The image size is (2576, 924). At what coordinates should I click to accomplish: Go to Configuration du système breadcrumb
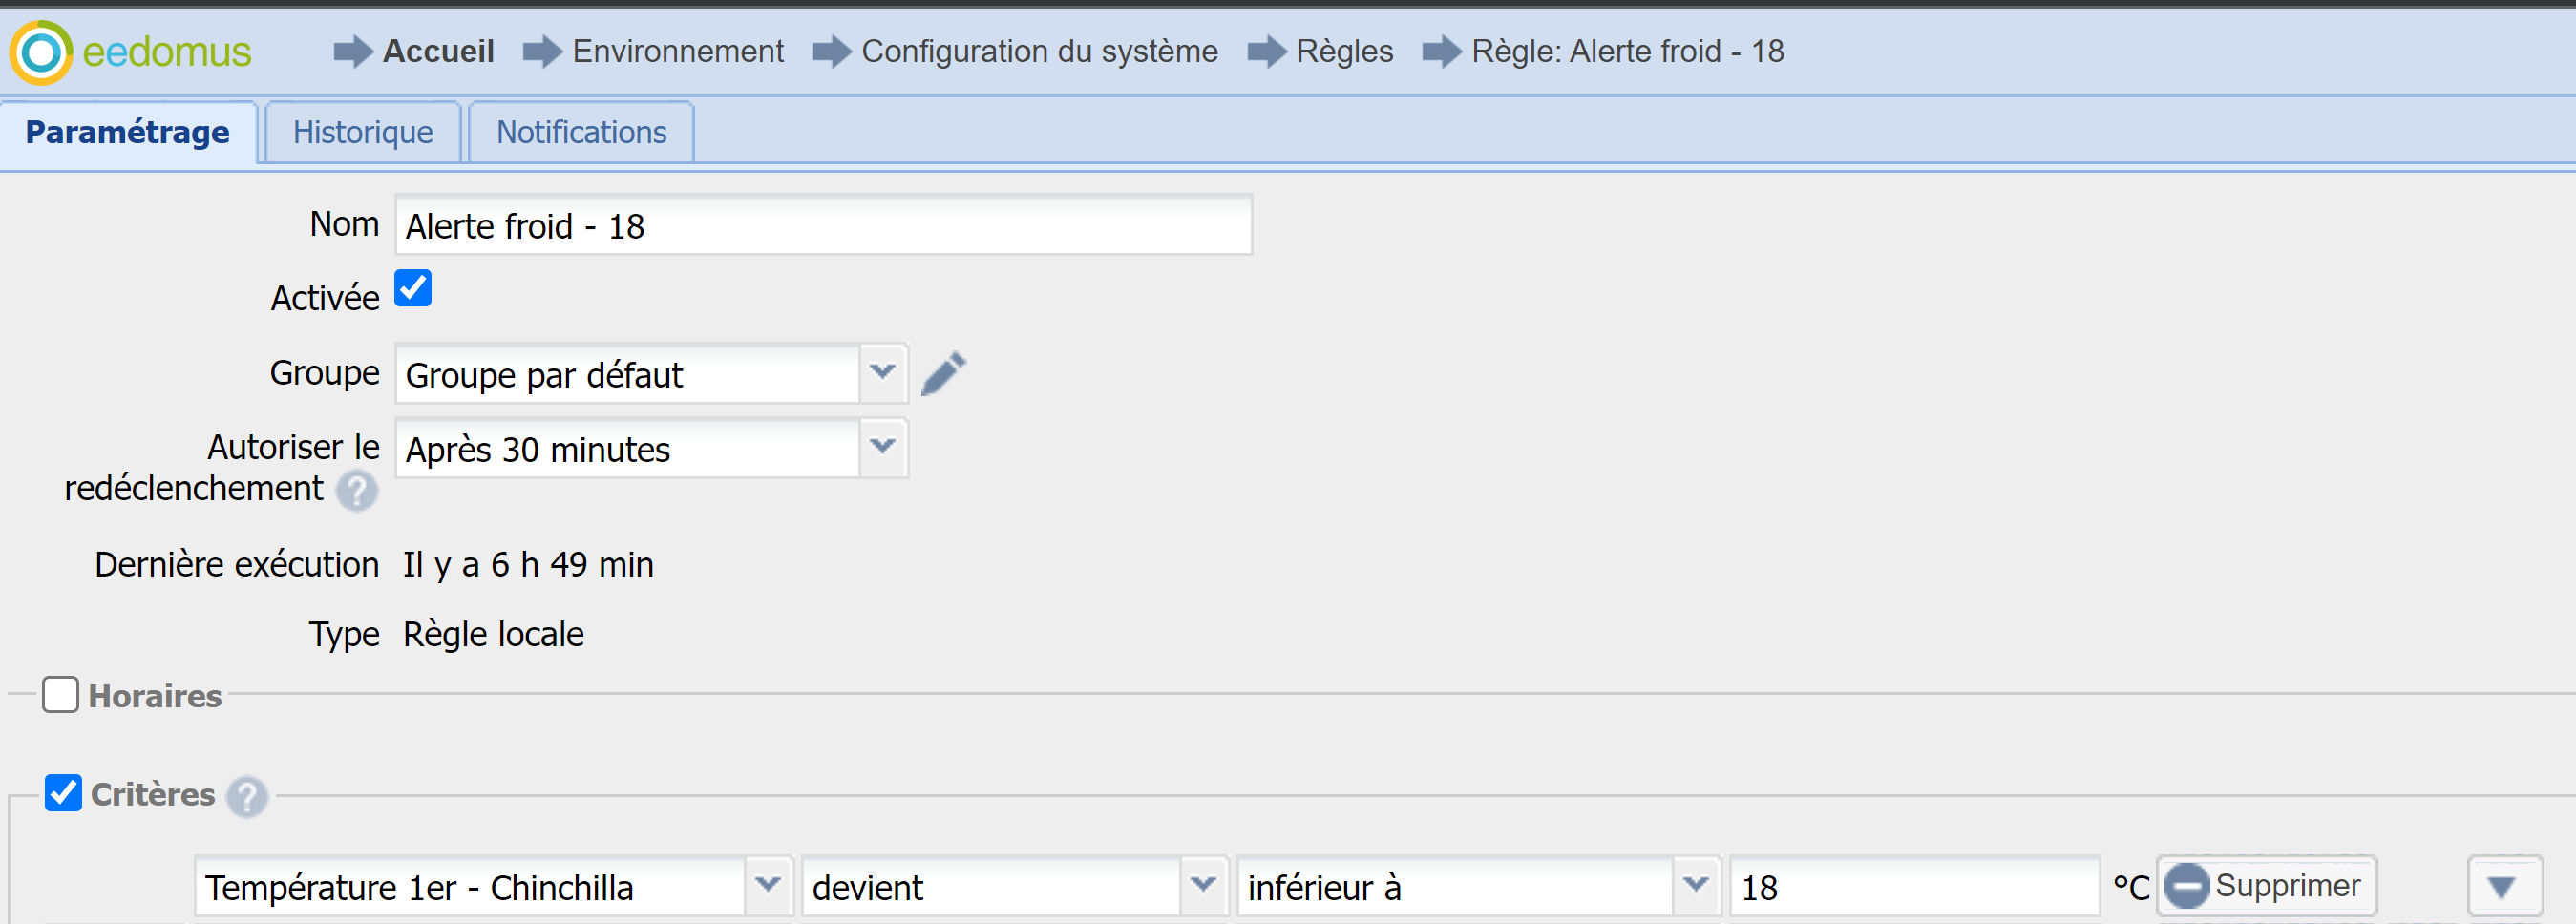pos(1039,51)
